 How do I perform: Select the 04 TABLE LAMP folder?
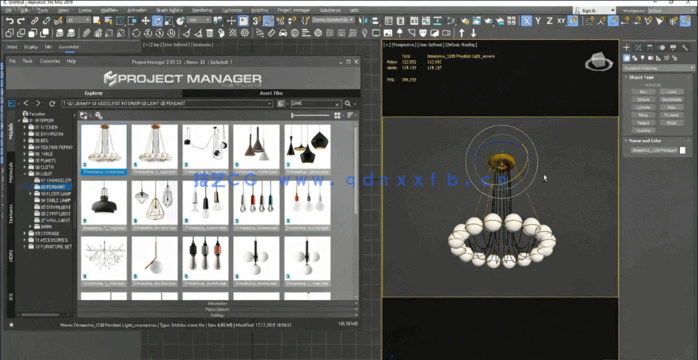[x=52, y=200]
